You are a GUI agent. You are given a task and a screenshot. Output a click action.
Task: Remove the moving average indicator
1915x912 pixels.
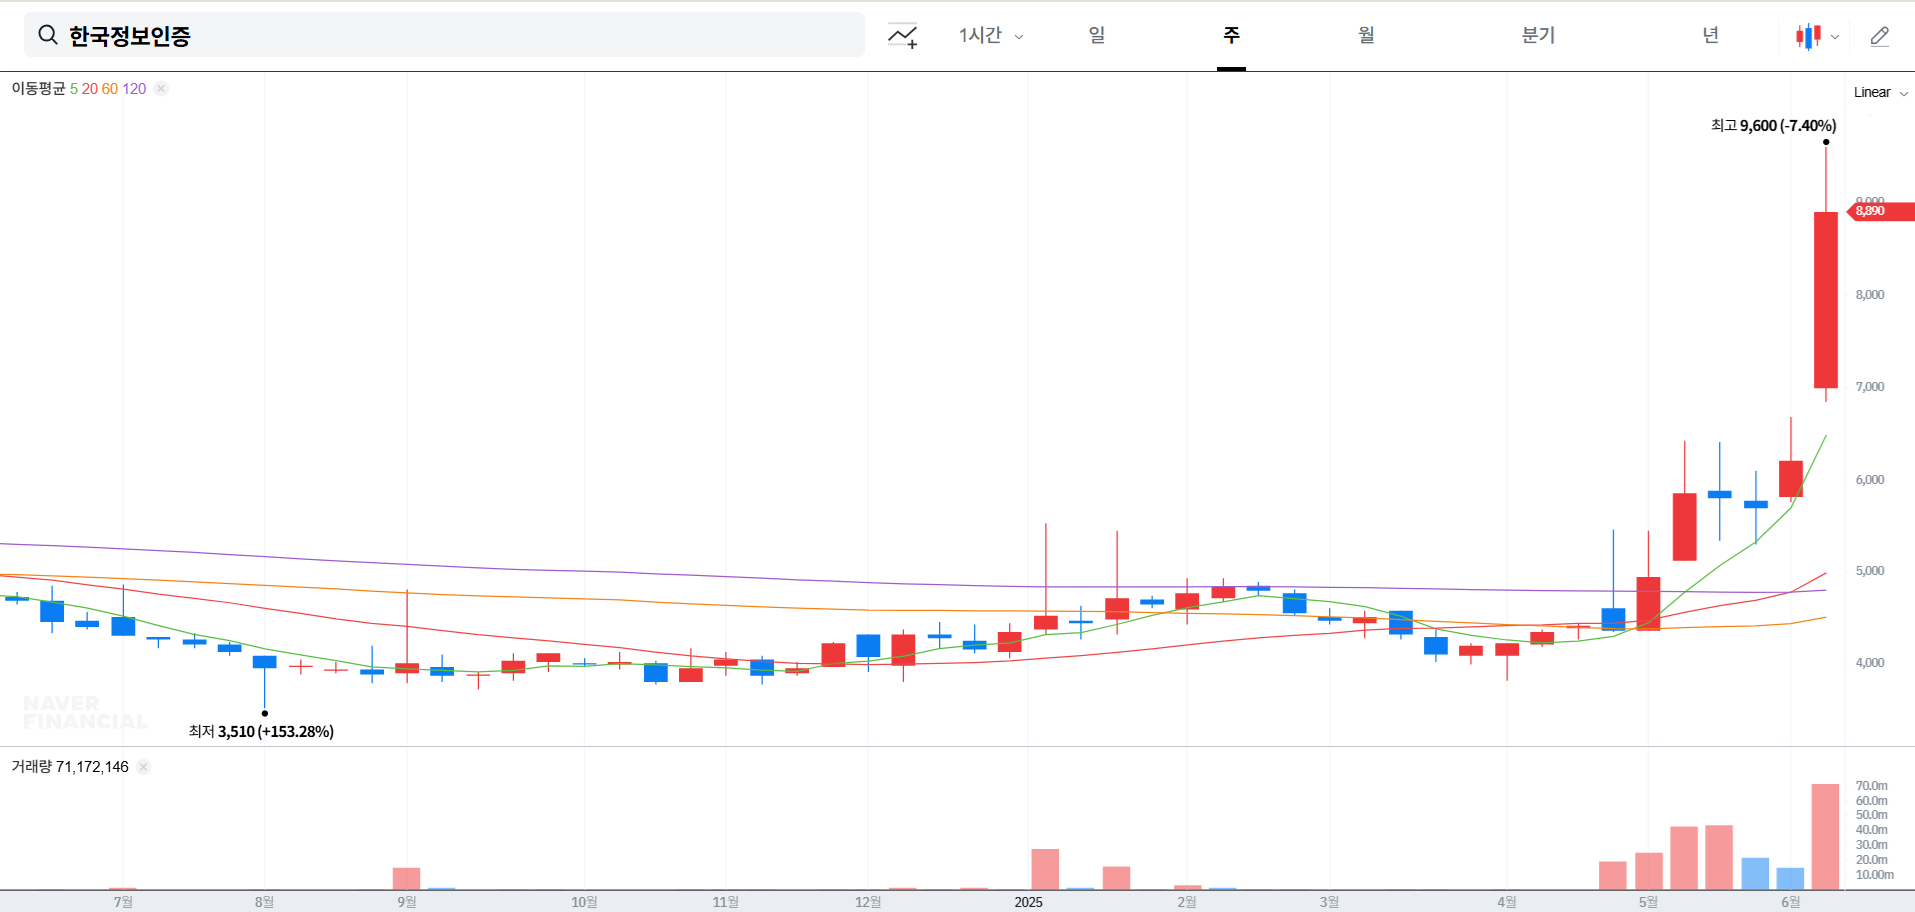pyautogui.click(x=161, y=88)
